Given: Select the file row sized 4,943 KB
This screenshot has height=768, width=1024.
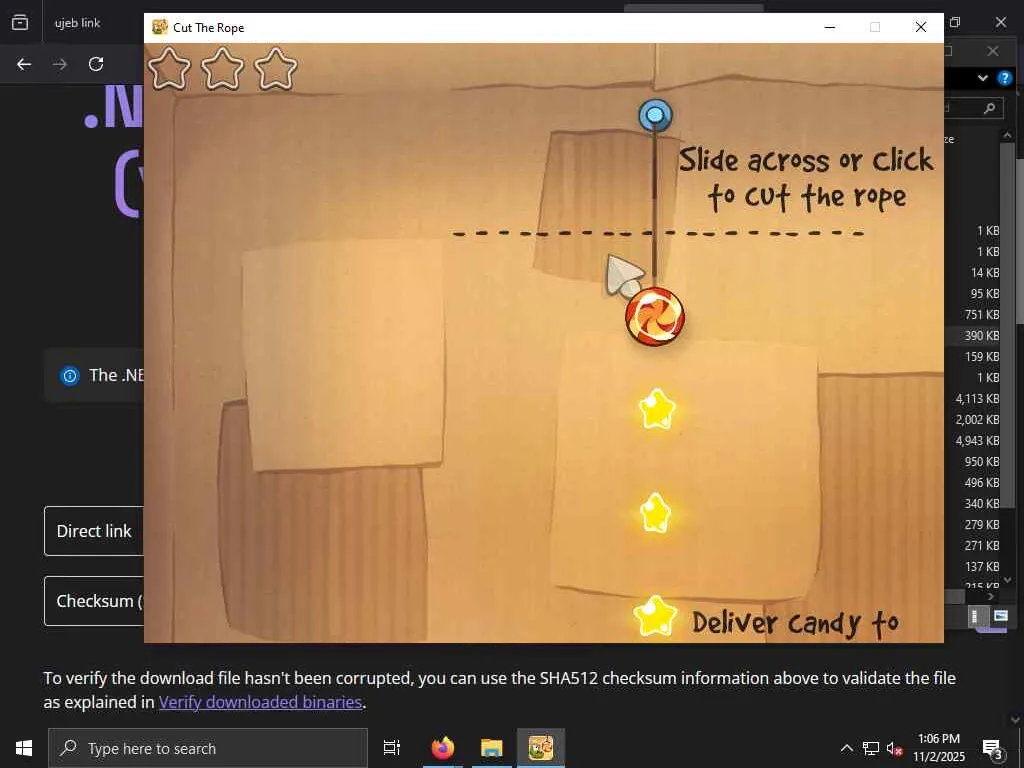Looking at the screenshot, I should [x=972, y=440].
